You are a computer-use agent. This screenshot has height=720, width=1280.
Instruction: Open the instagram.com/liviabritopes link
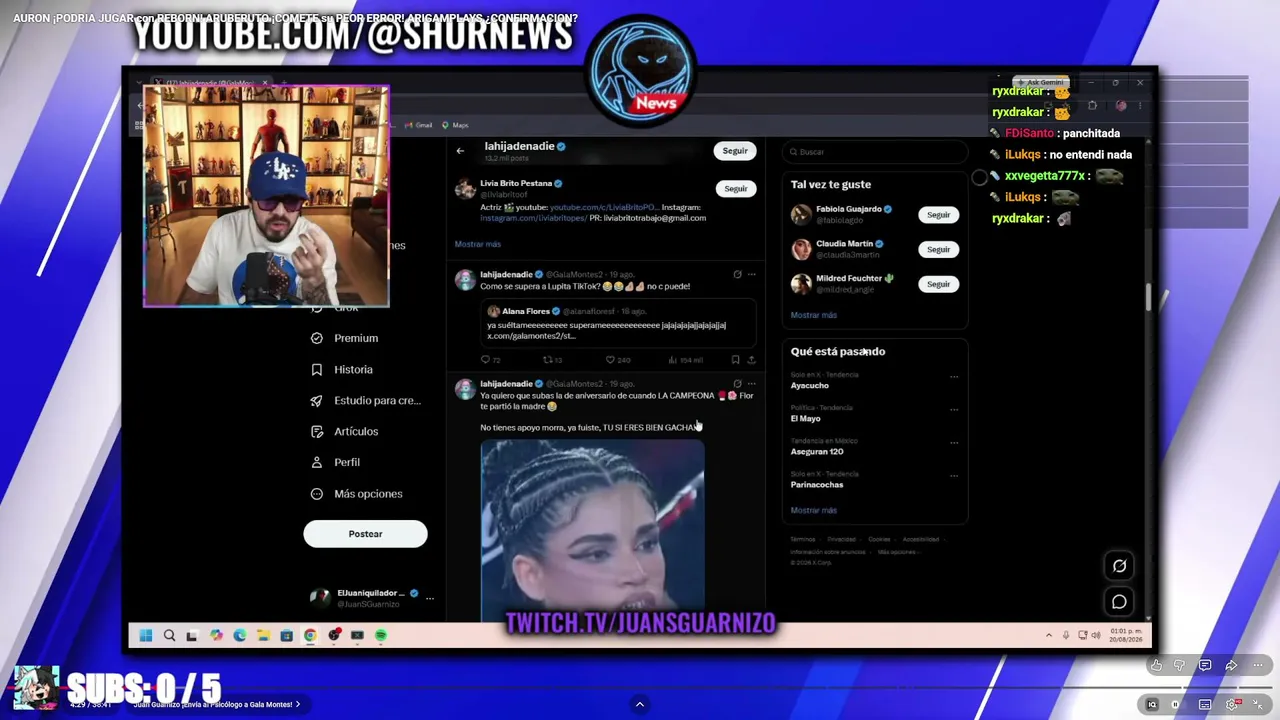(532, 218)
